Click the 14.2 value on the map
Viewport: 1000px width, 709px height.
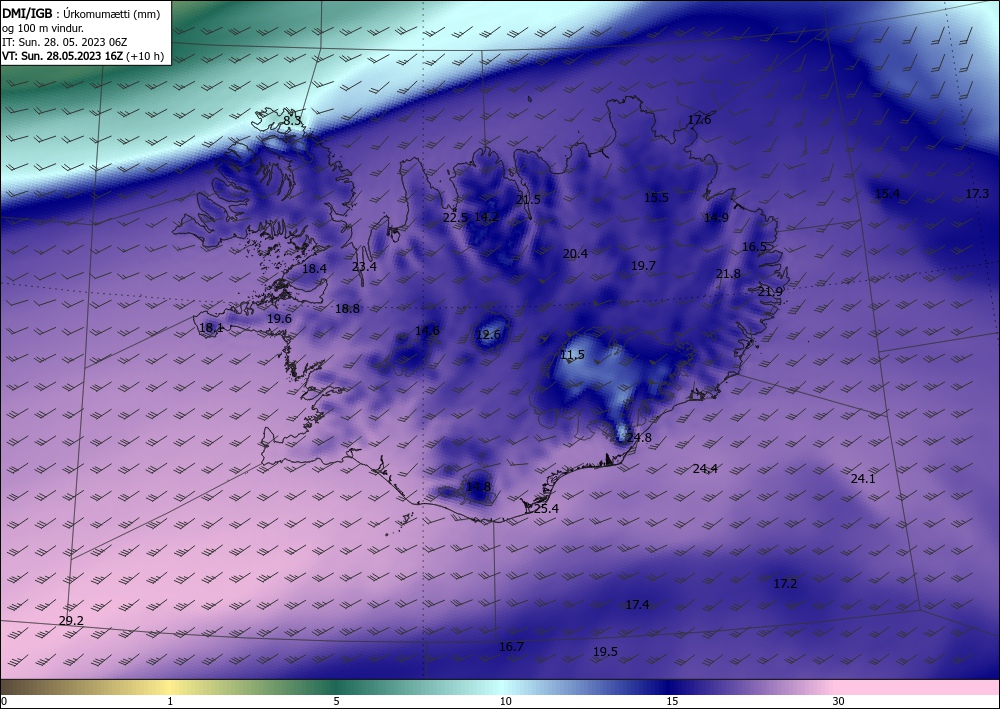[486, 217]
